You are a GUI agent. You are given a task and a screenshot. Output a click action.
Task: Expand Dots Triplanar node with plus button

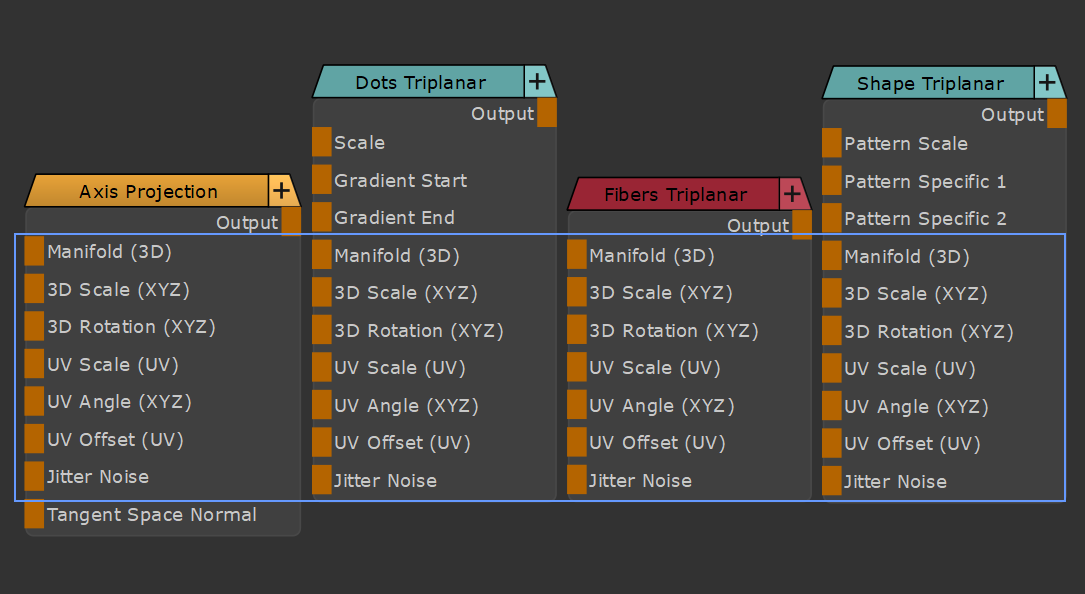(x=537, y=81)
